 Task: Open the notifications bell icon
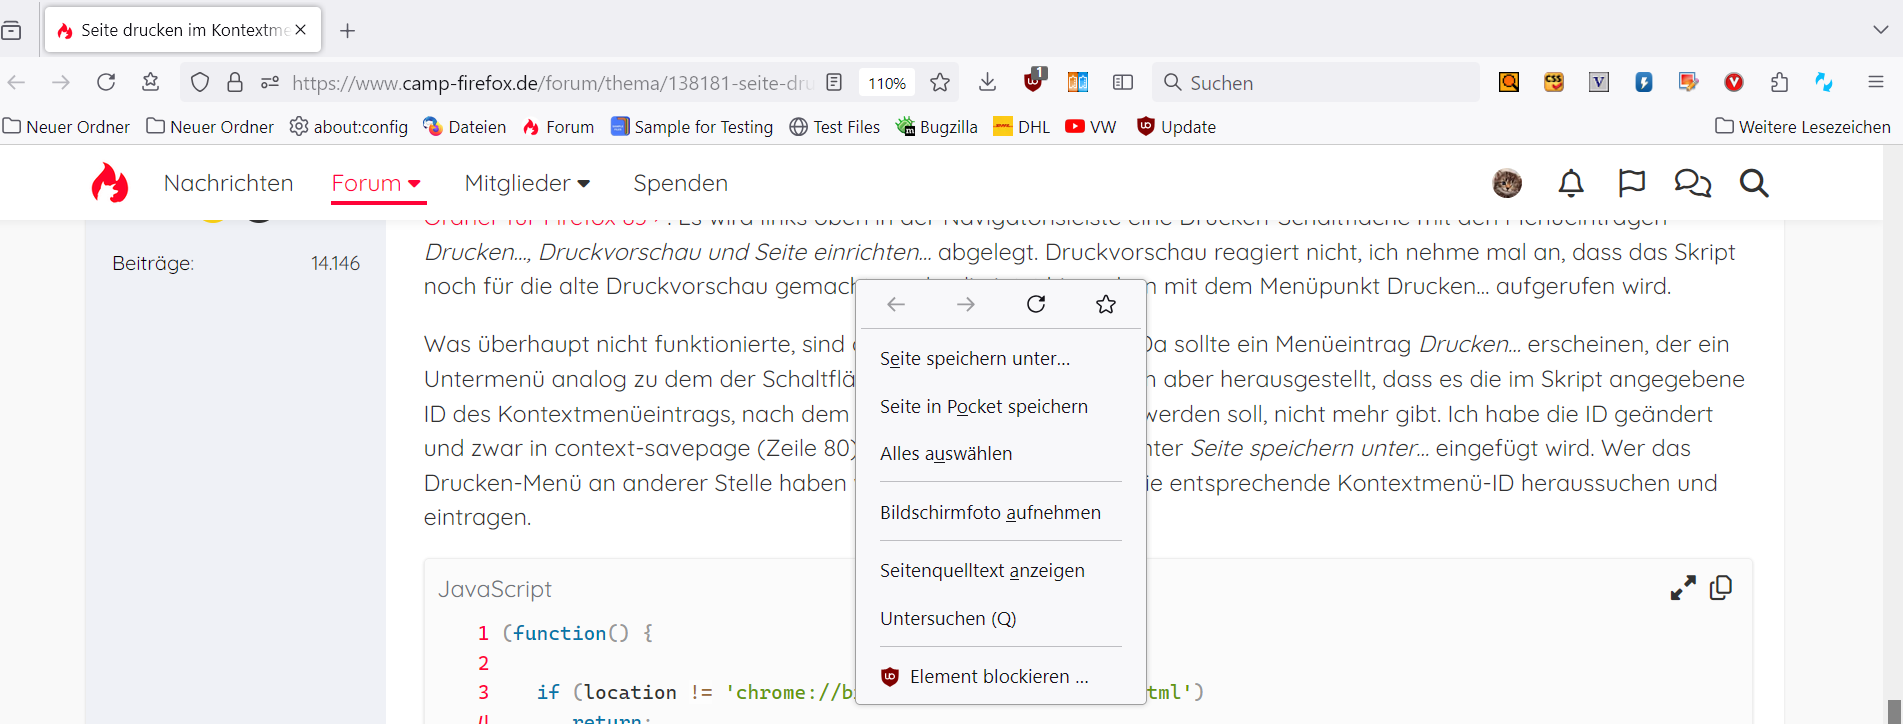1571,183
